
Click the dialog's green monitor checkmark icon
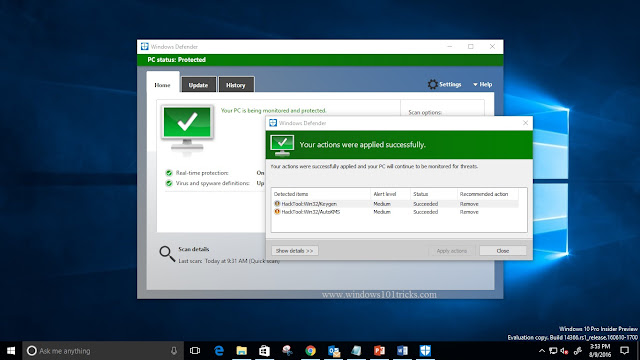click(x=282, y=145)
